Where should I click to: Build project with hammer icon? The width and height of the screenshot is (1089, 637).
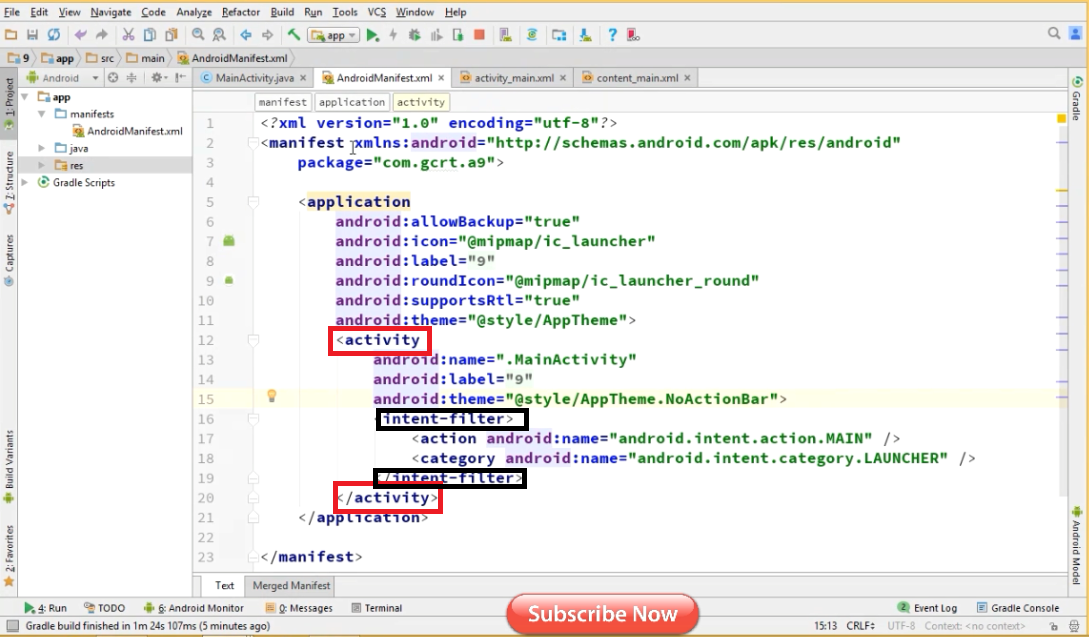(x=294, y=35)
